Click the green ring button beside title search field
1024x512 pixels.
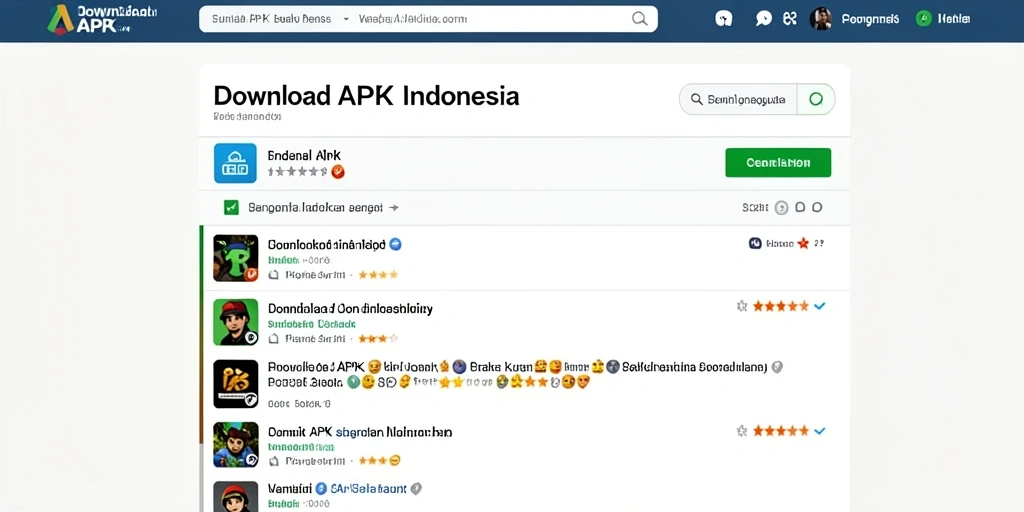[x=816, y=99]
